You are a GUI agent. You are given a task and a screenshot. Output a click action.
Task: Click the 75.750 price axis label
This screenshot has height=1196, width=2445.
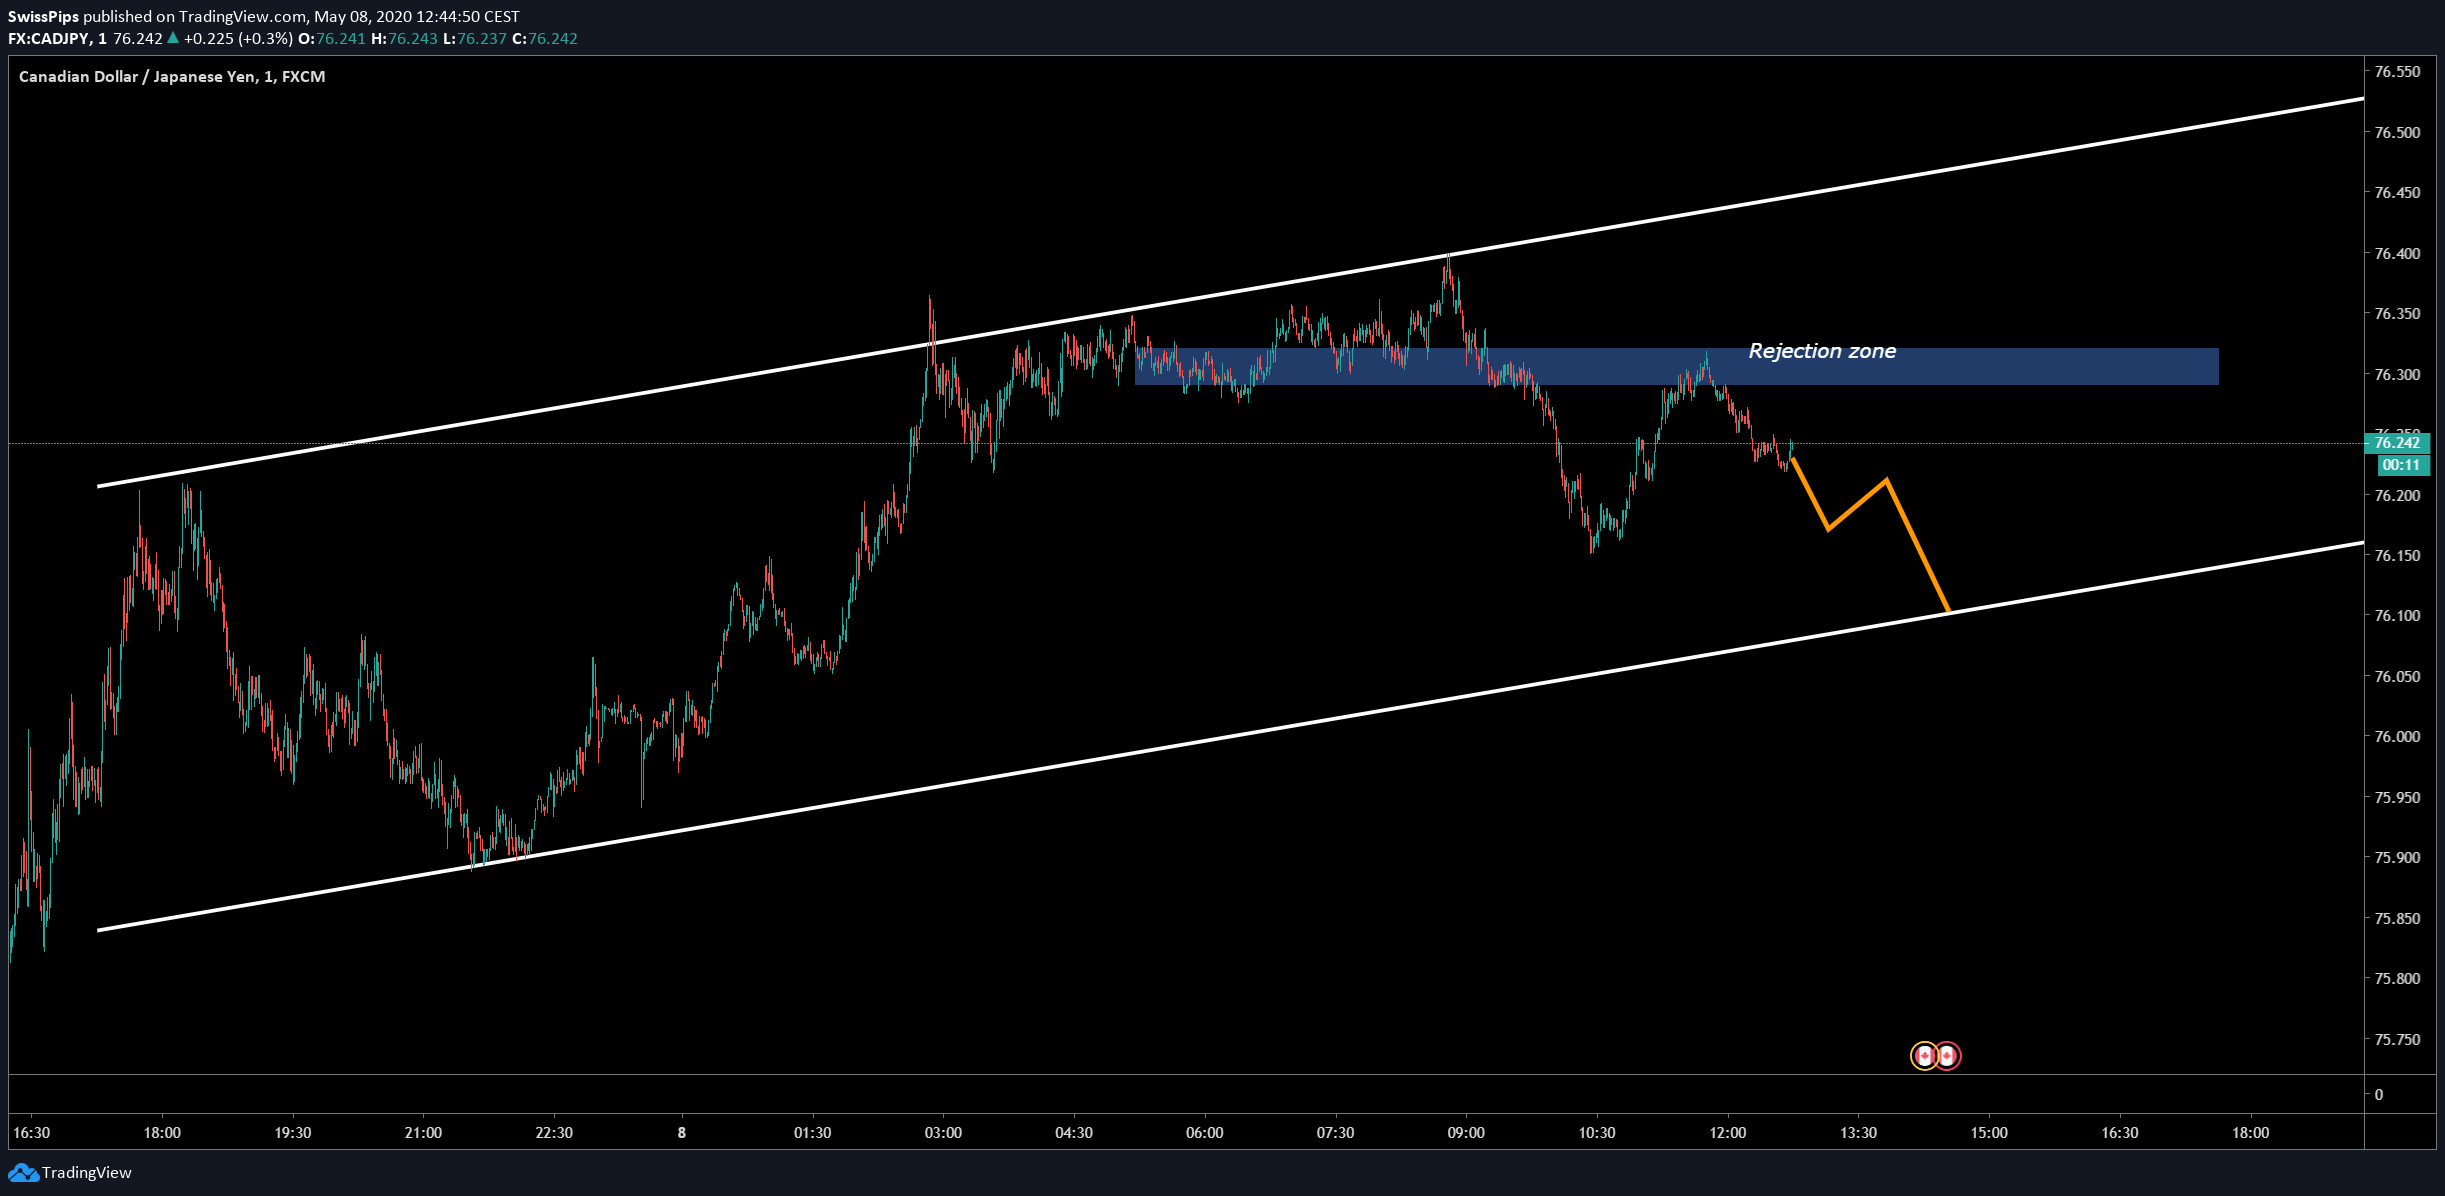coord(2397,1039)
